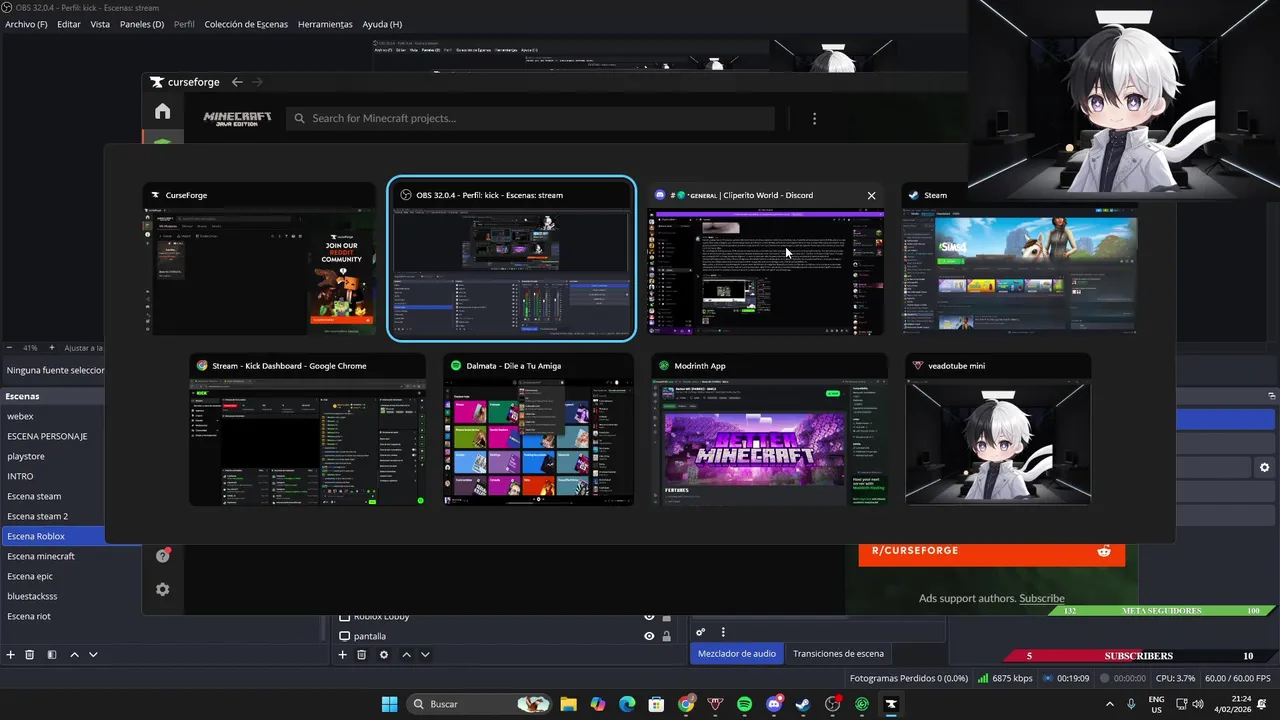Open the Paneles menu
Screen dimensions: 1280x720
coord(142,24)
